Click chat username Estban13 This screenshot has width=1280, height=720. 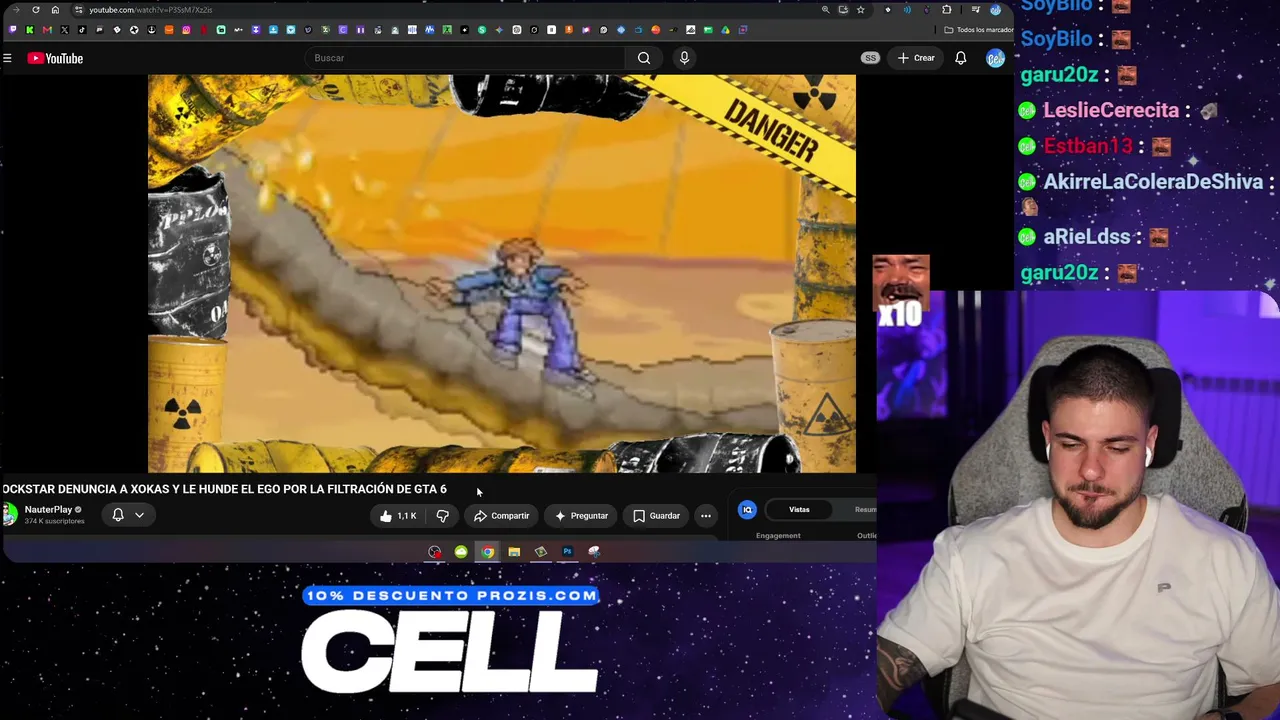click(x=1088, y=146)
